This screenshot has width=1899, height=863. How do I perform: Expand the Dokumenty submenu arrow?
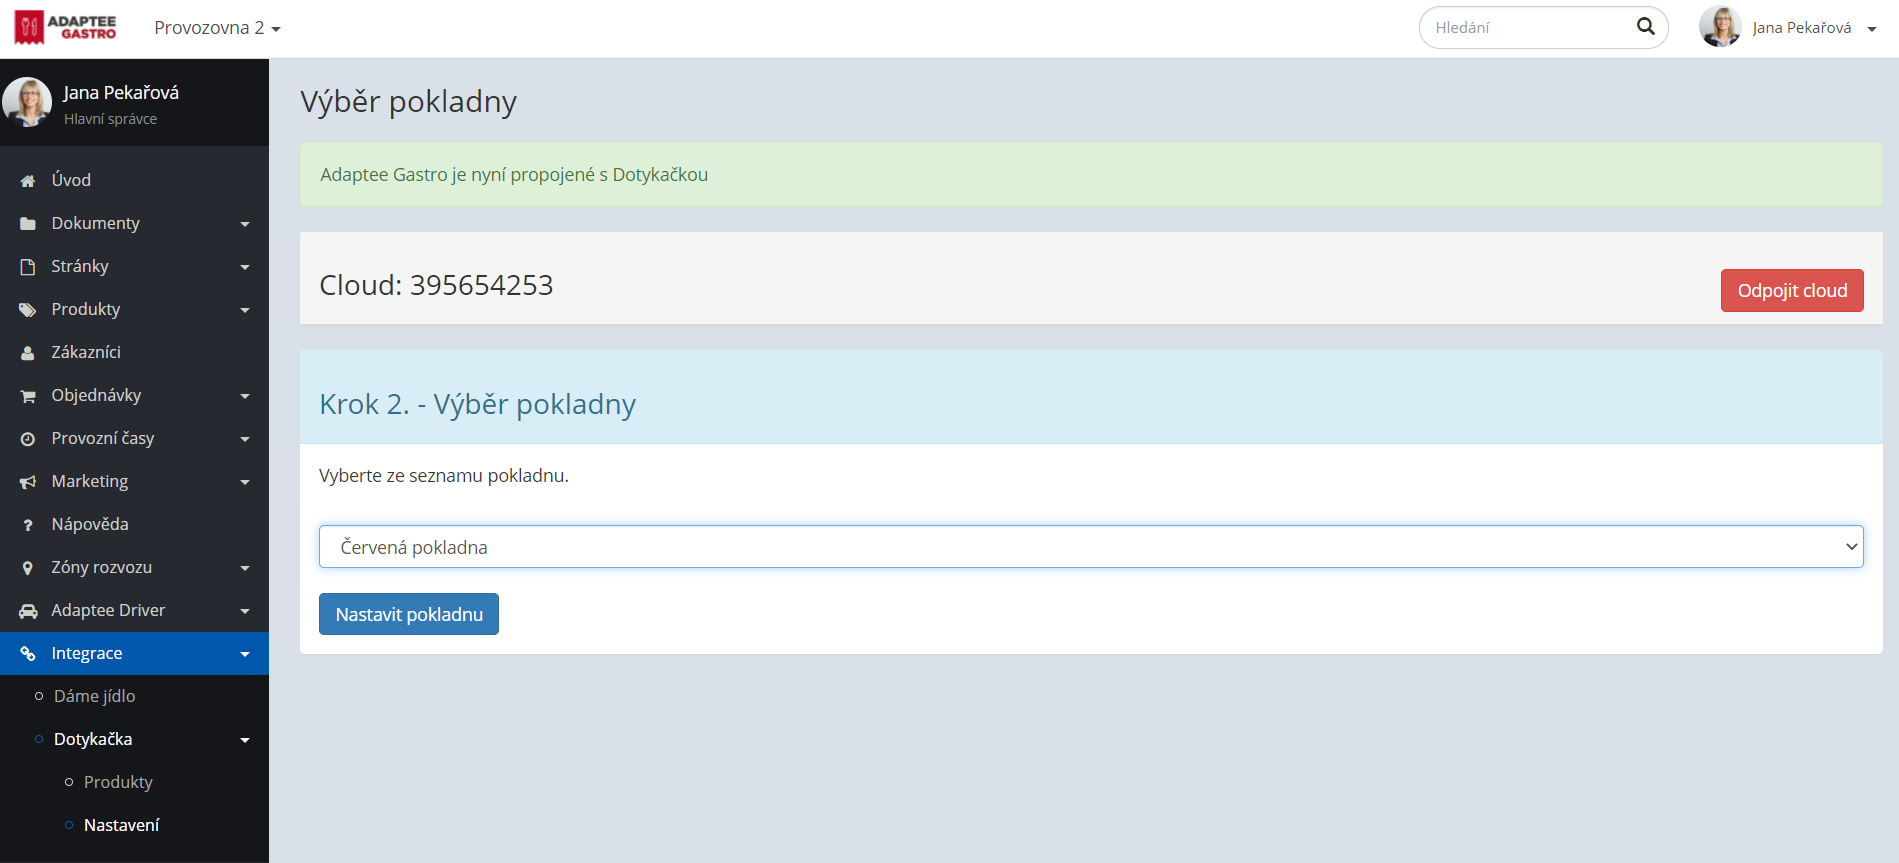[245, 224]
